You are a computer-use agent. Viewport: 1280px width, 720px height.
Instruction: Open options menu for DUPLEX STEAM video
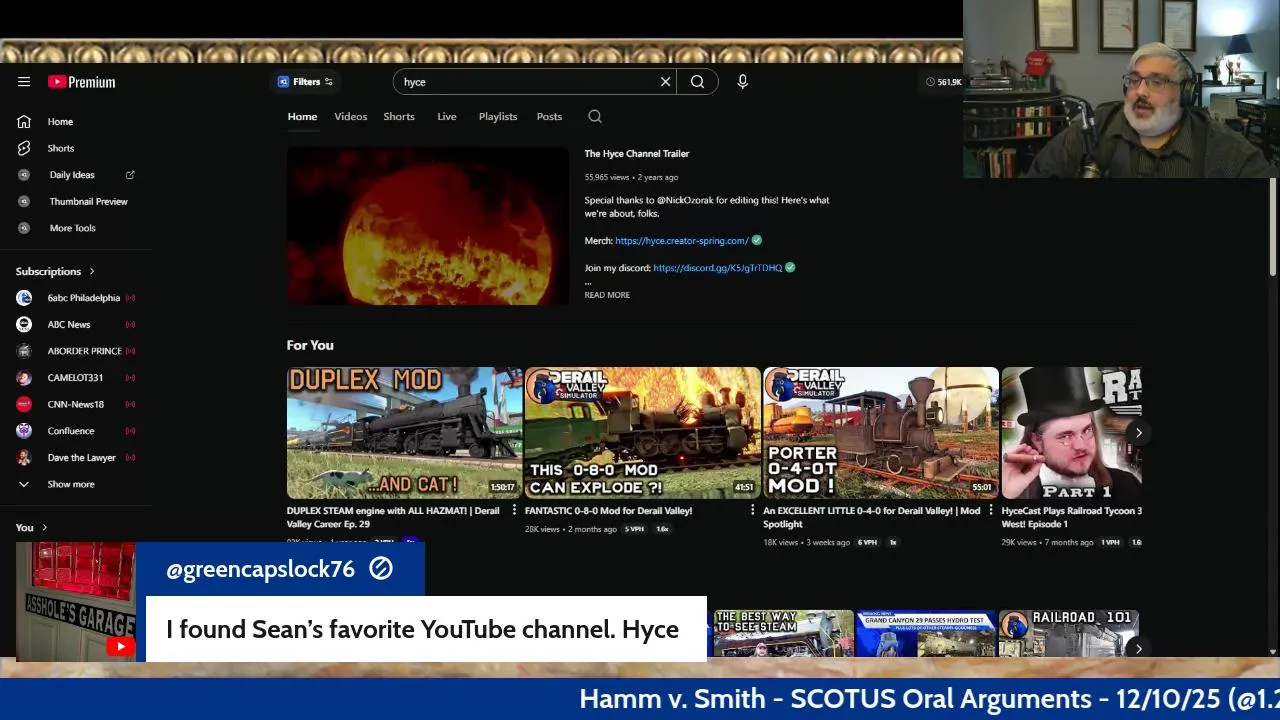(x=514, y=511)
